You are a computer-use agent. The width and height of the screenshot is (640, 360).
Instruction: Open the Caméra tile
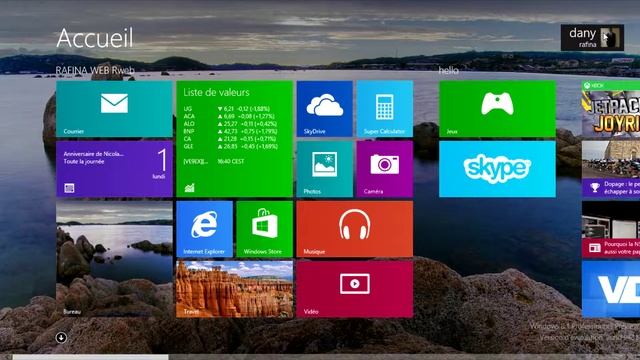tap(384, 169)
